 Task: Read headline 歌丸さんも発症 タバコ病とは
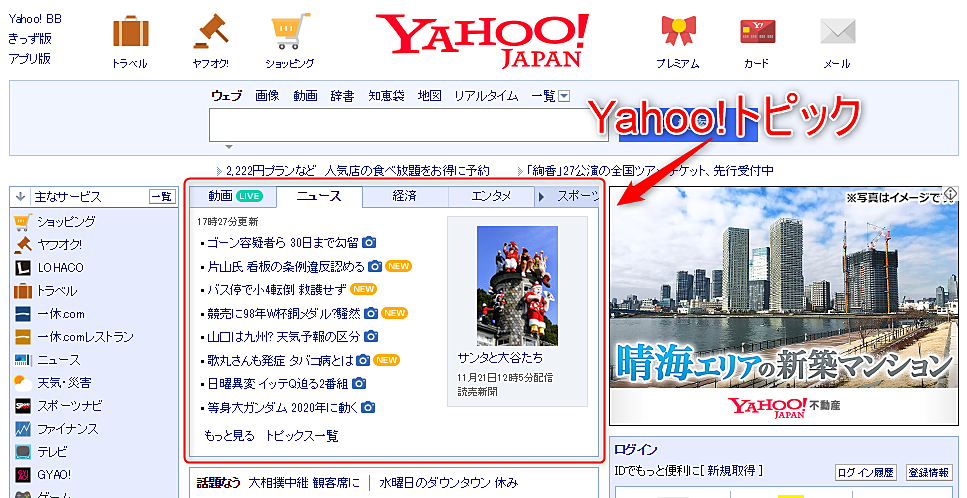pyautogui.click(x=281, y=361)
